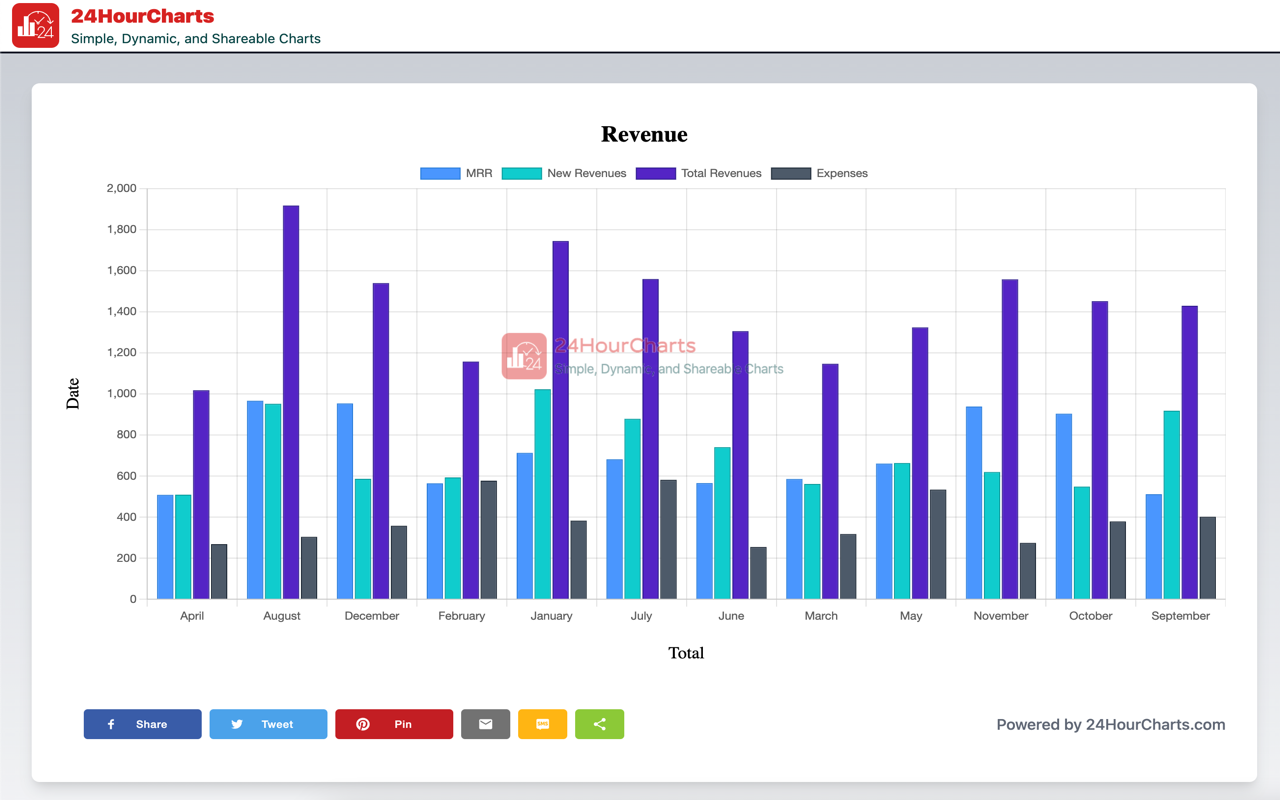This screenshot has height=800, width=1280.
Task: Share chart on Facebook
Action: pyautogui.click(x=142, y=724)
